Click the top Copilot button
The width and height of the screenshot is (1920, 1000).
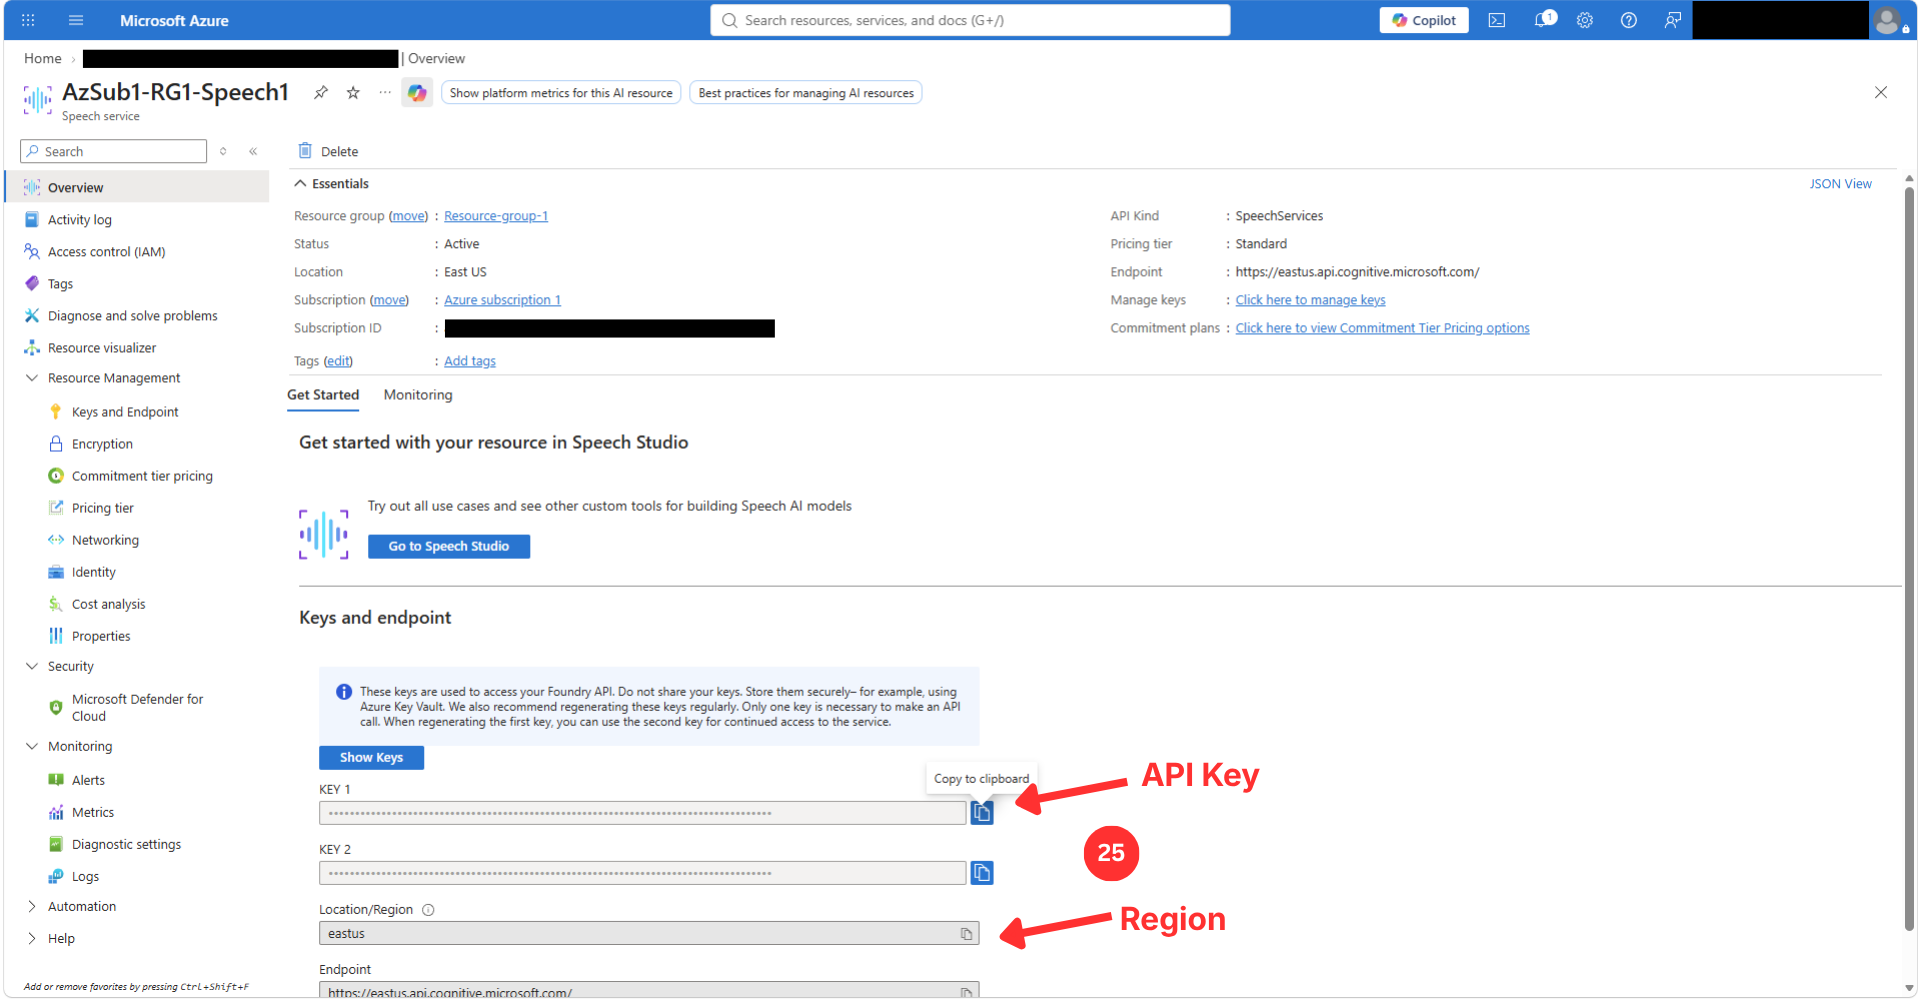1424,20
